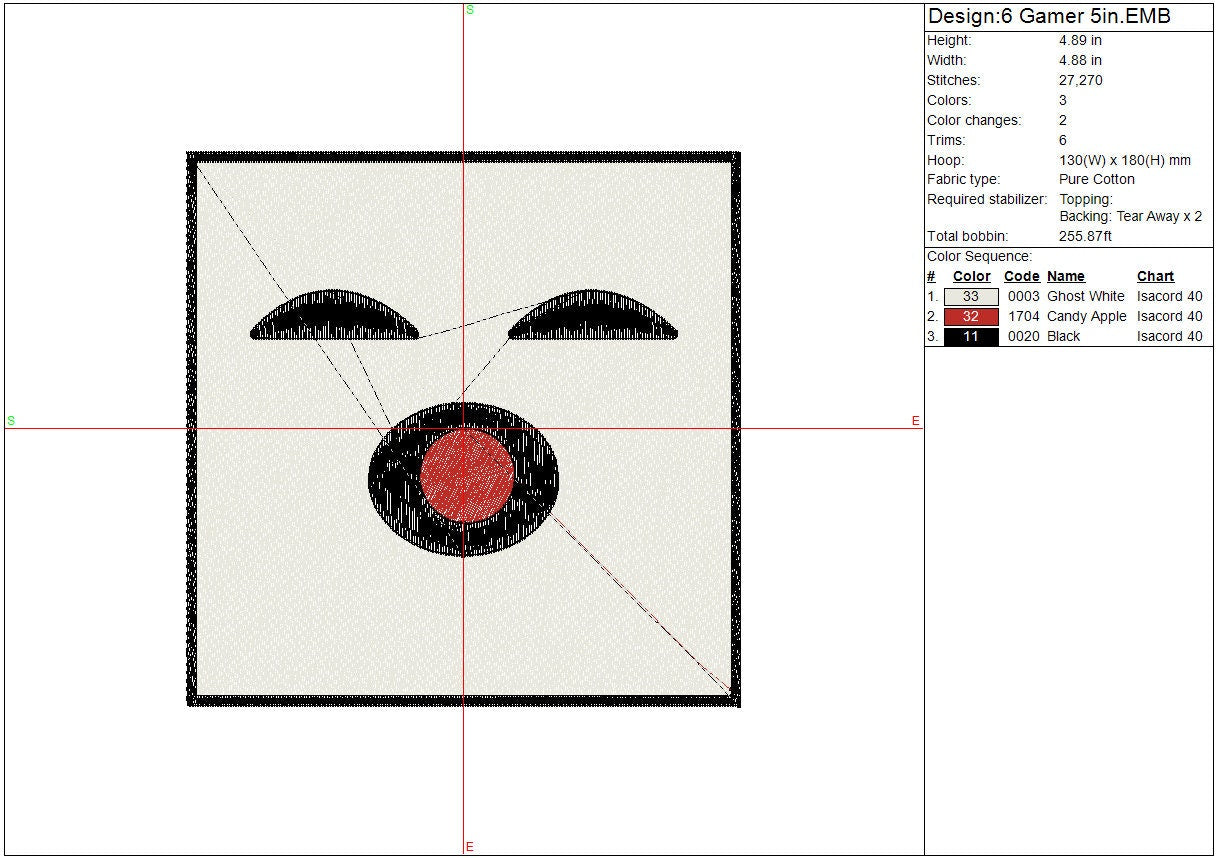Pick the Black color swatch 11
The image size is (1219, 858).
tap(970, 337)
